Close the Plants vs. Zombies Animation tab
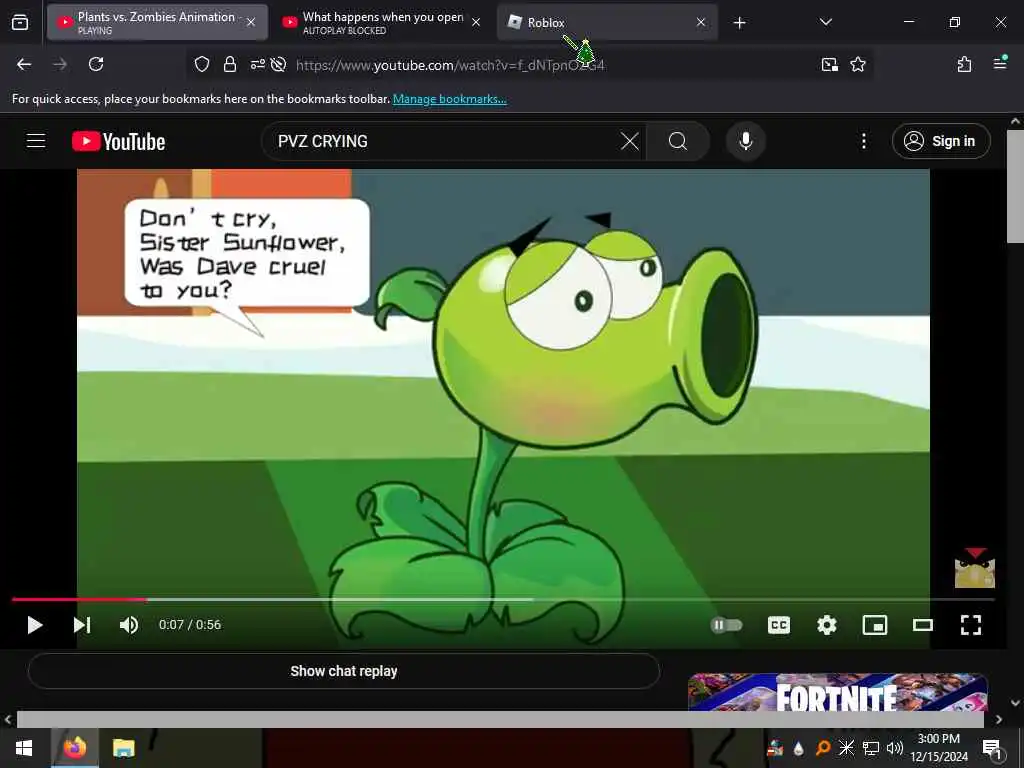Screen dimensions: 1024x768 tap(251, 22)
